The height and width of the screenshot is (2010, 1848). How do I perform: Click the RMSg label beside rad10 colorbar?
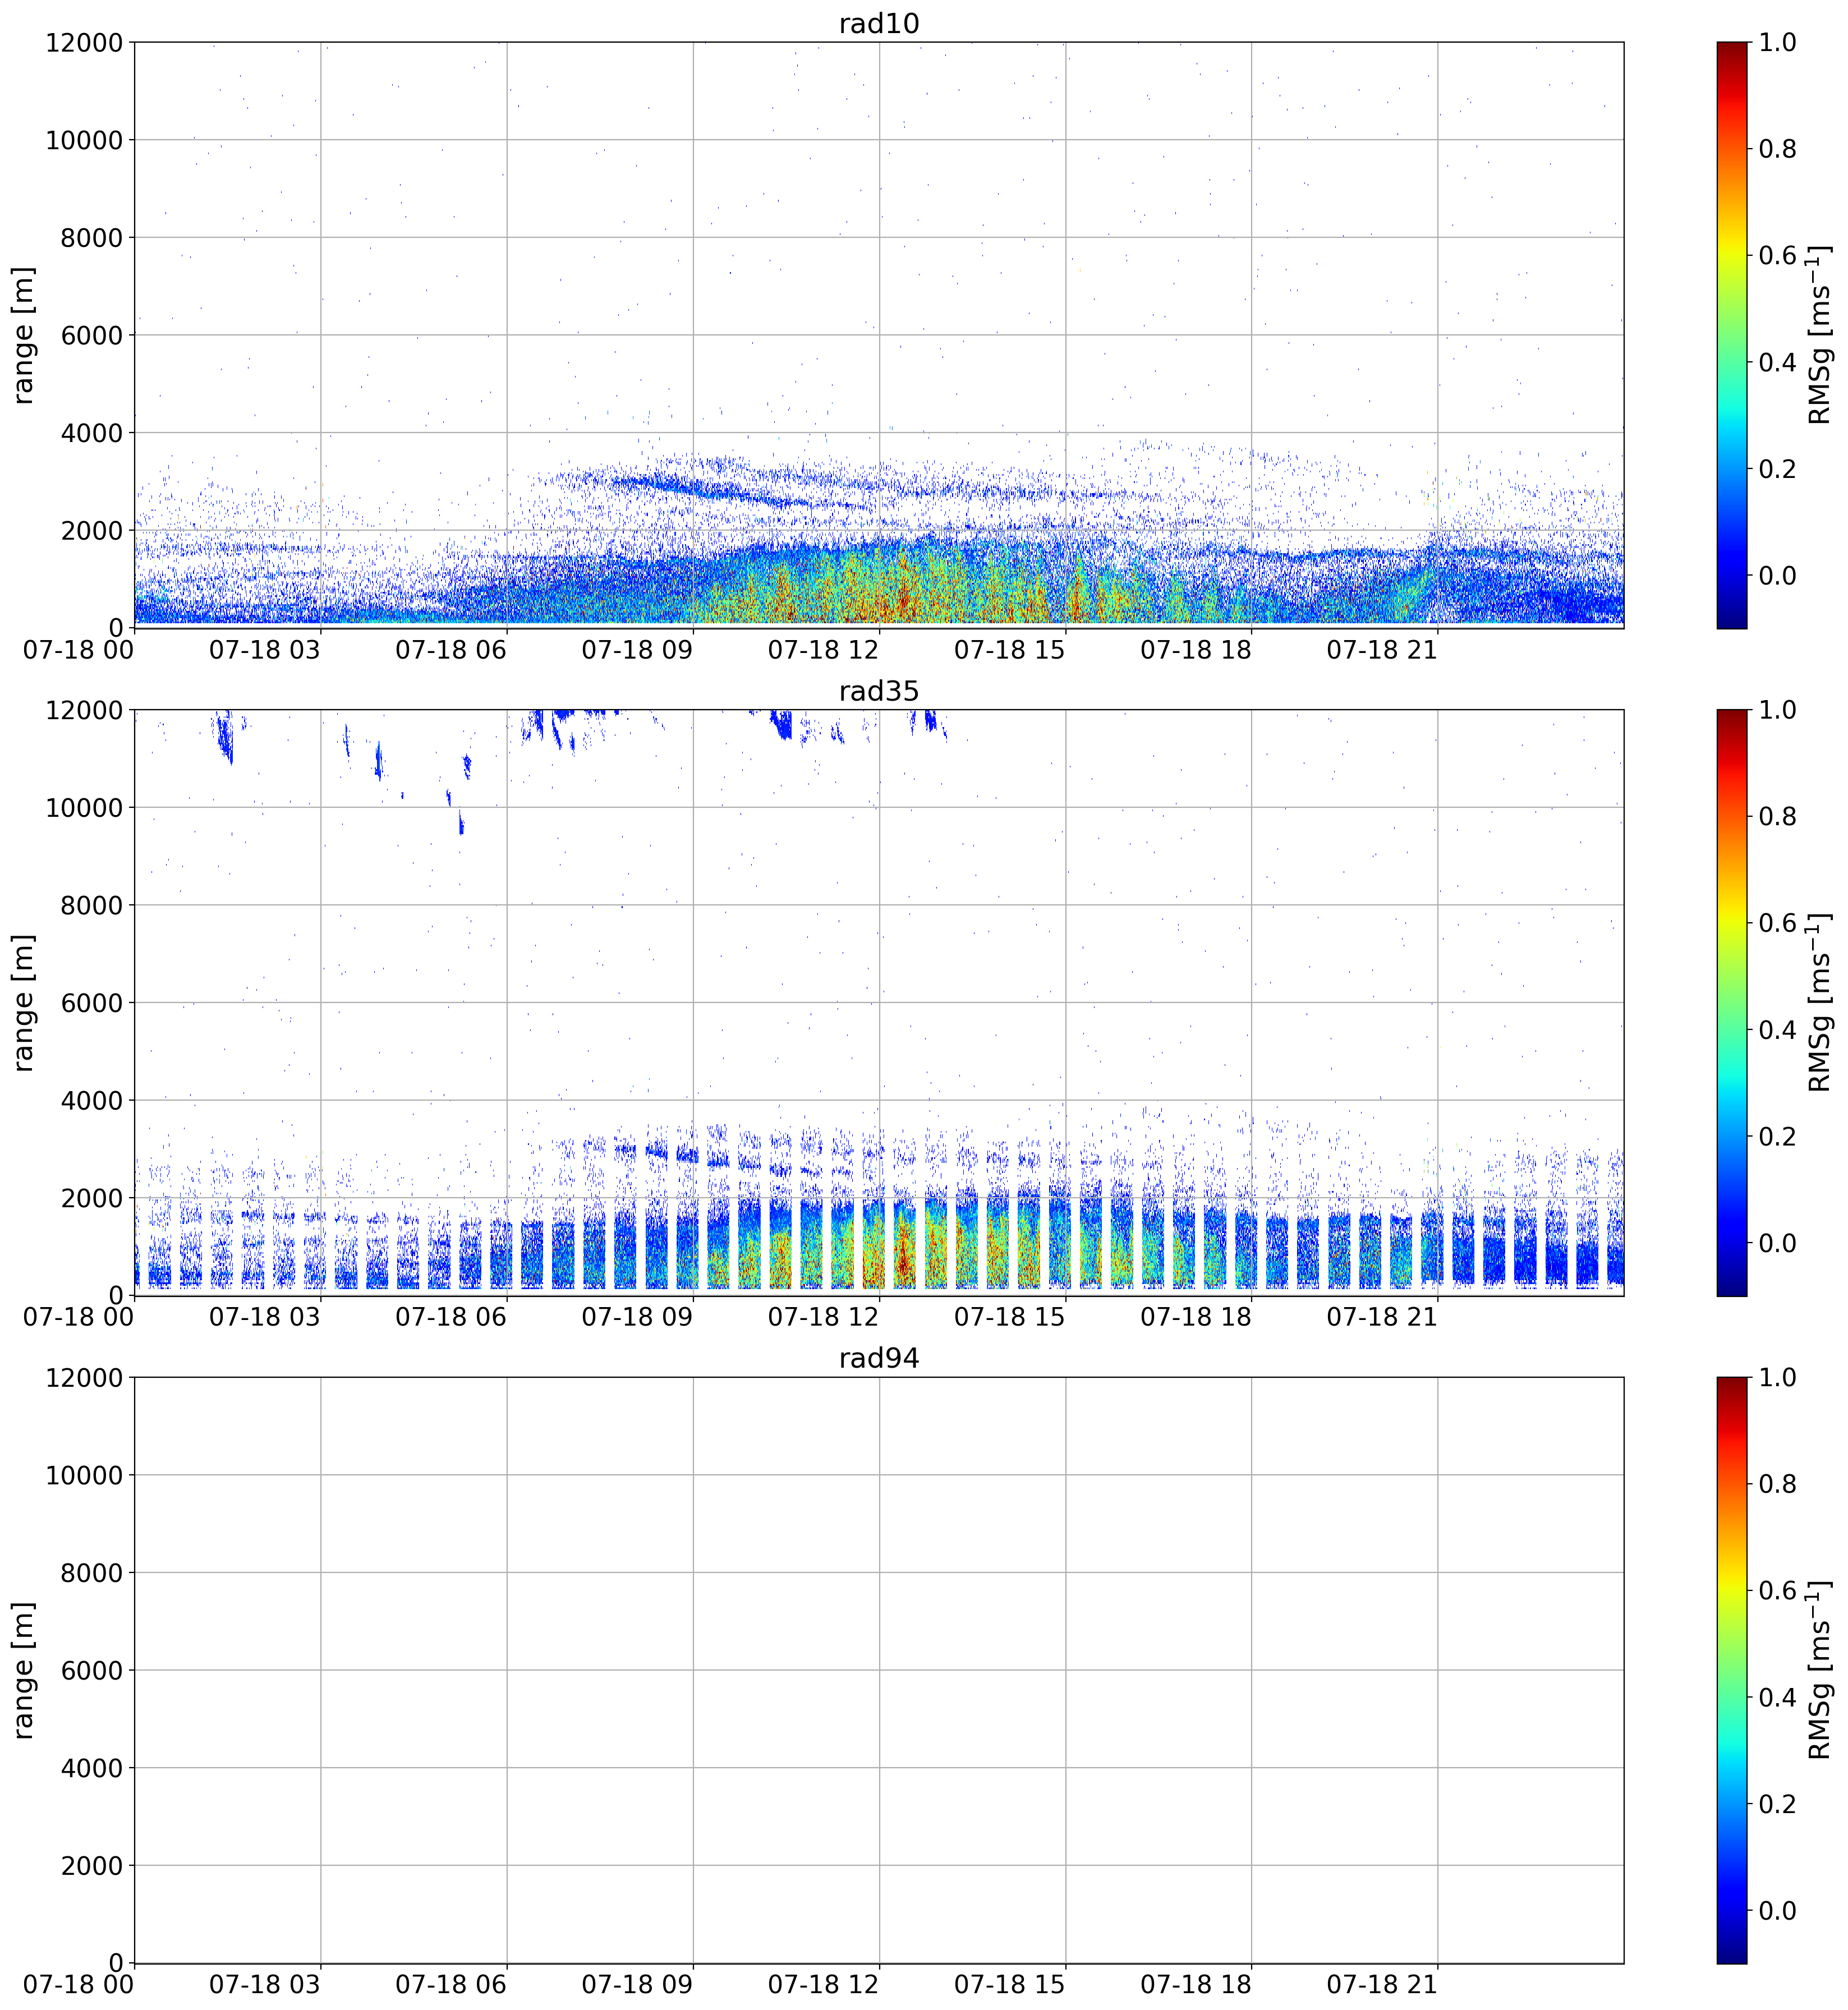[x=1820, y=335]
